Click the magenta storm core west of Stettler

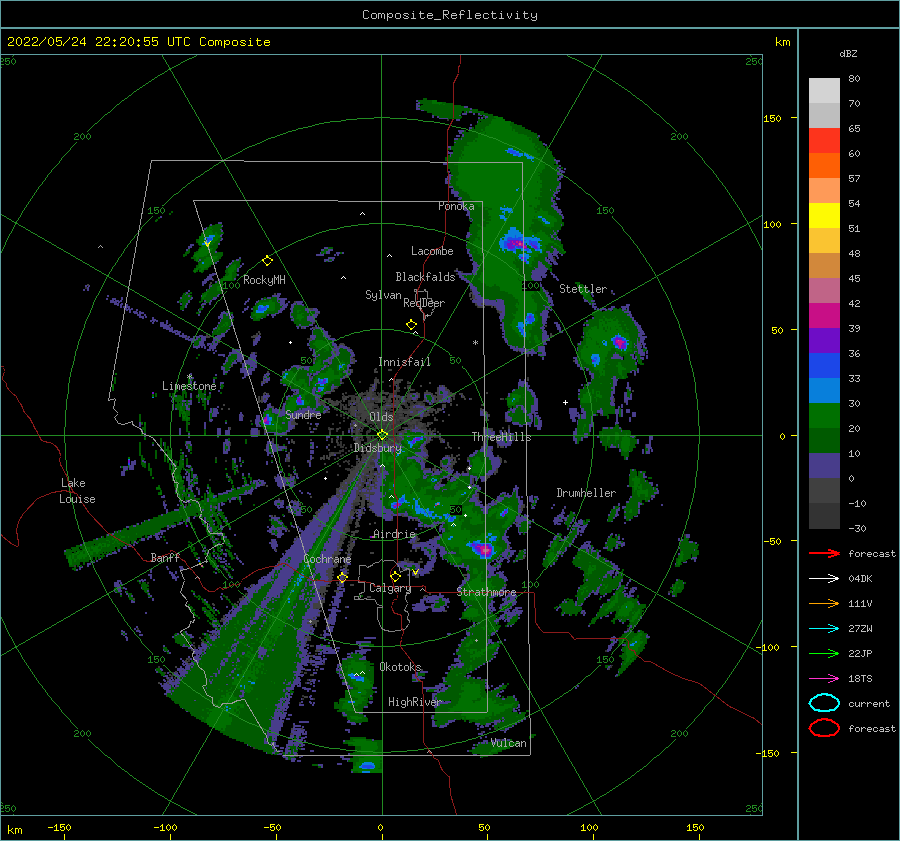tap(518, 244)
